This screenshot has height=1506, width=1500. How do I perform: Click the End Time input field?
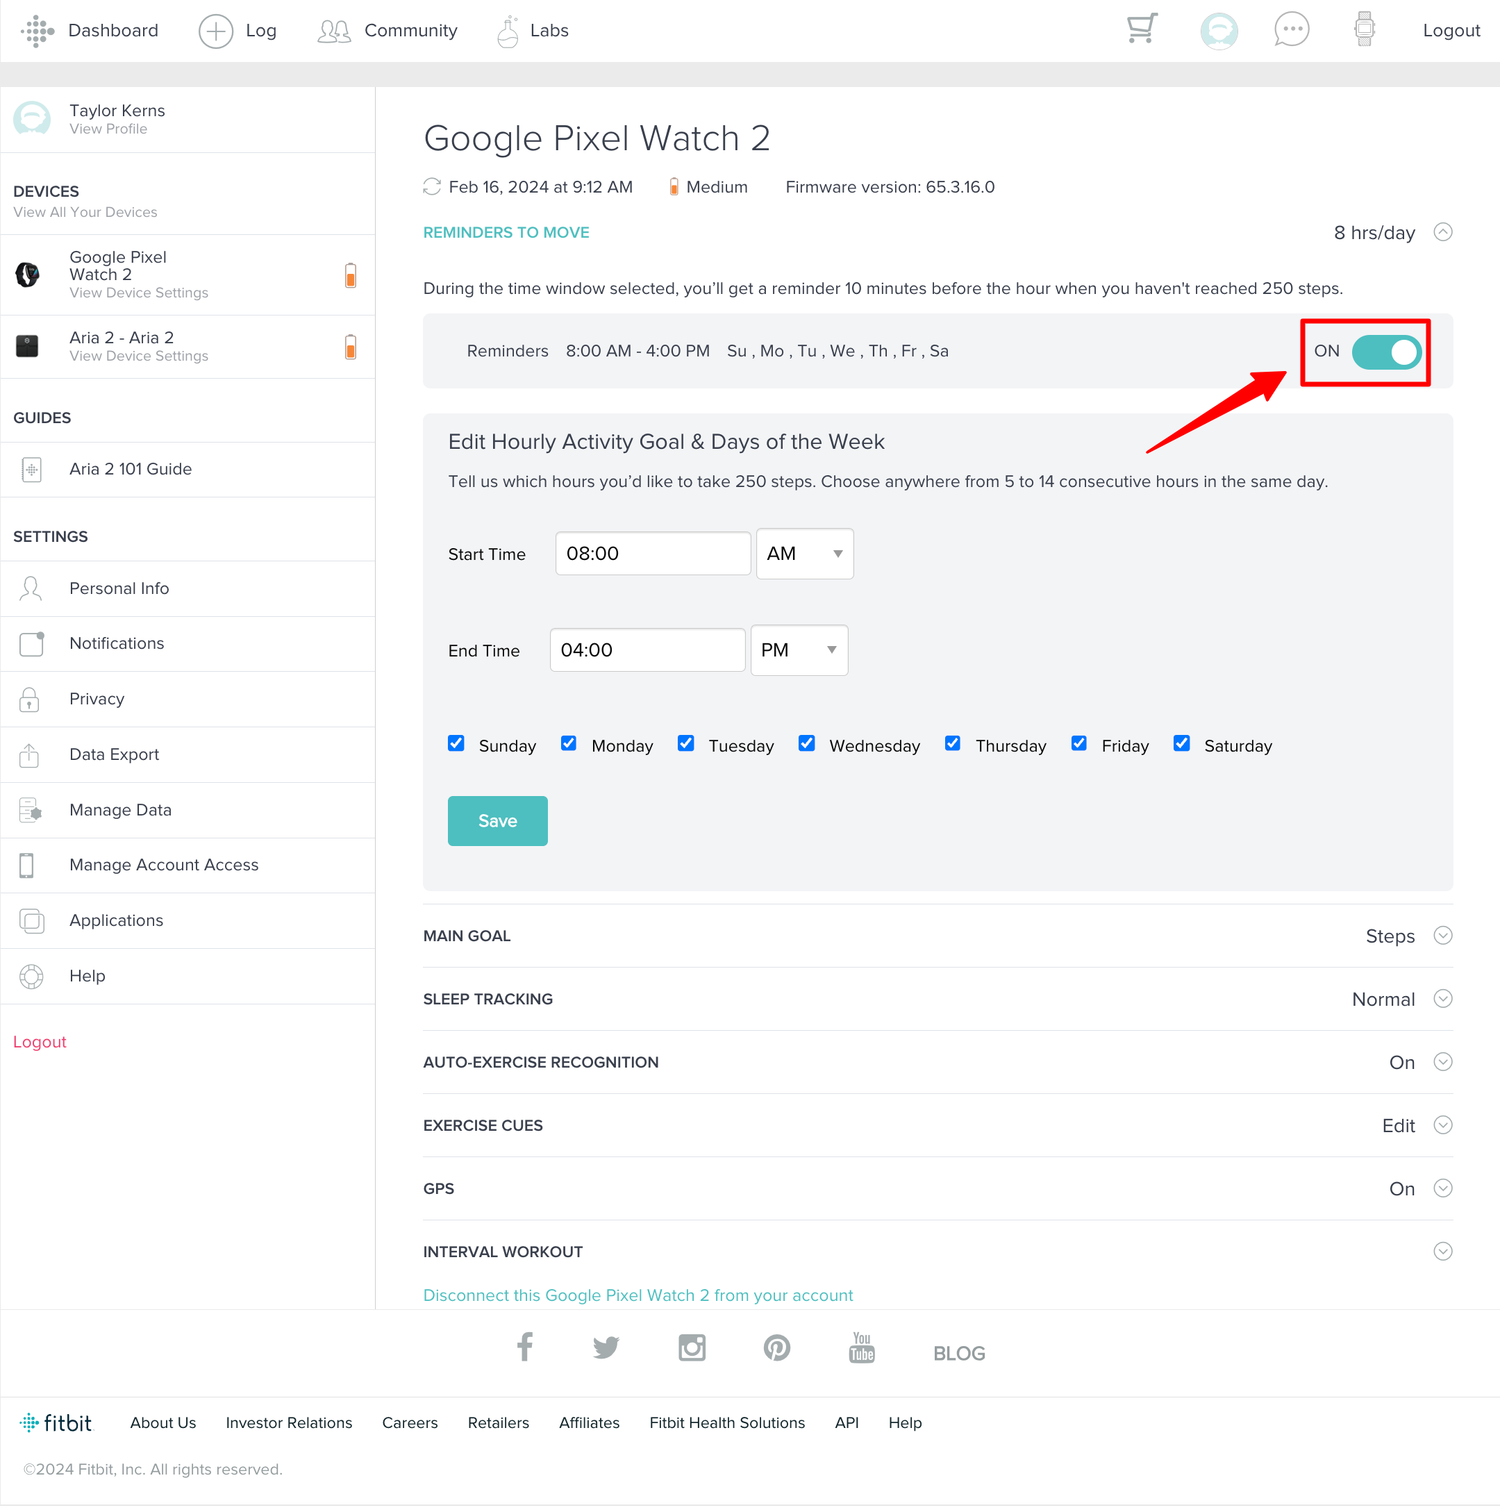tap(647, 651)
